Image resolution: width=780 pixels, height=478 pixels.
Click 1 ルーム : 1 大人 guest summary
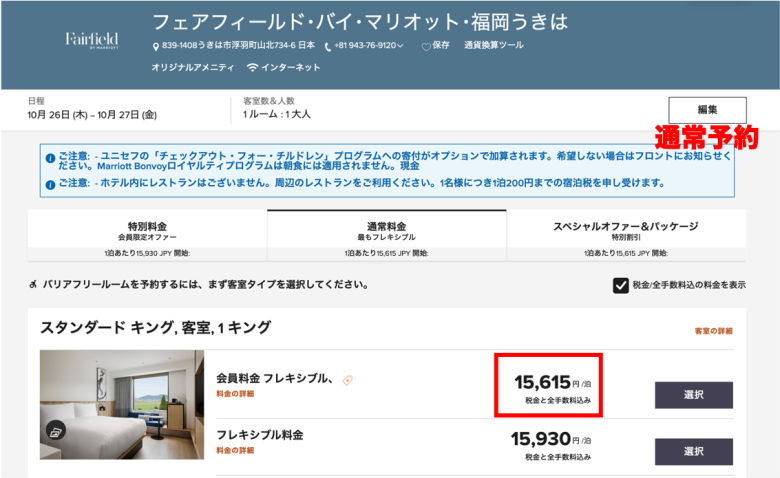click(x=277, y=114)
